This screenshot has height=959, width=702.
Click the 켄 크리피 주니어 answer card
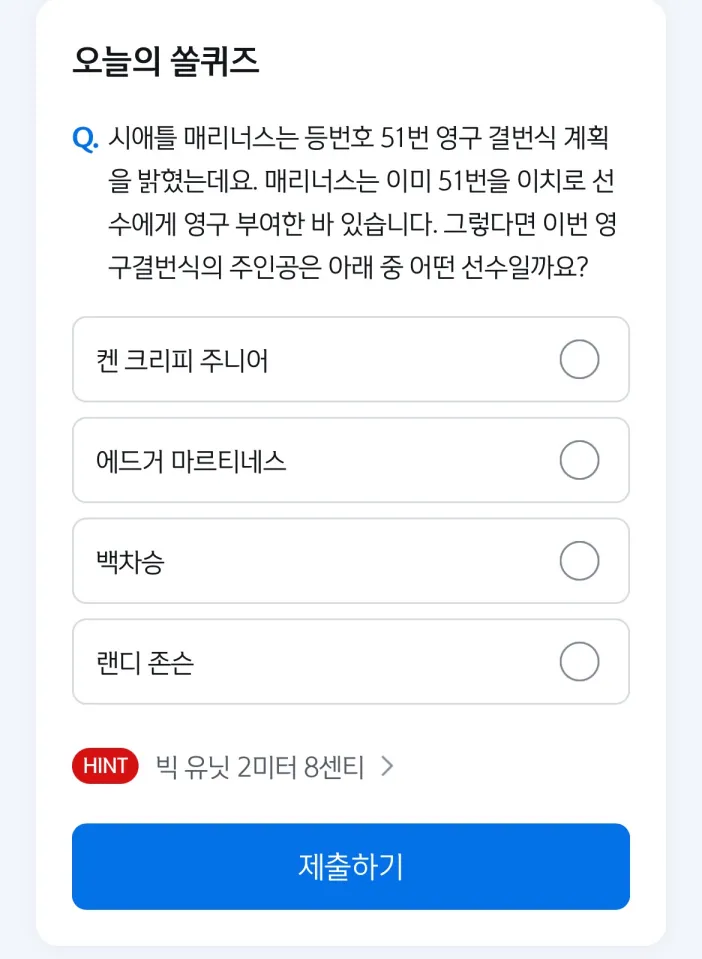(300, 360)
